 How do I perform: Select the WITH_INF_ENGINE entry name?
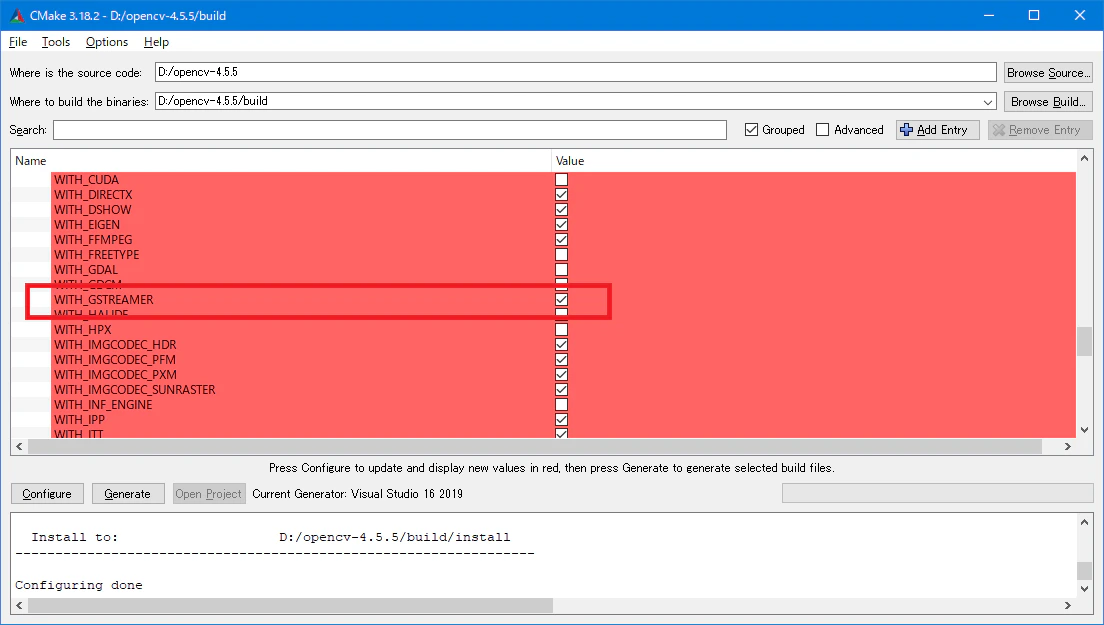(x=103, y=405)
